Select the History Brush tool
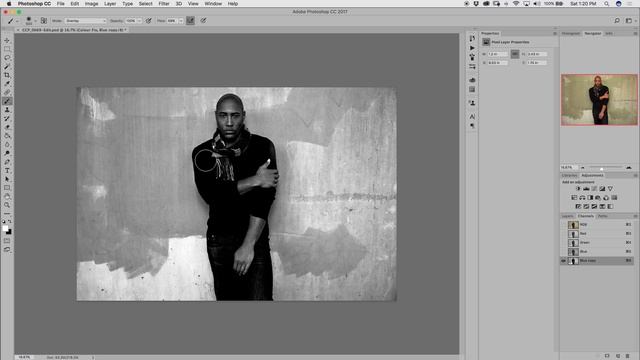 [7, 118]
